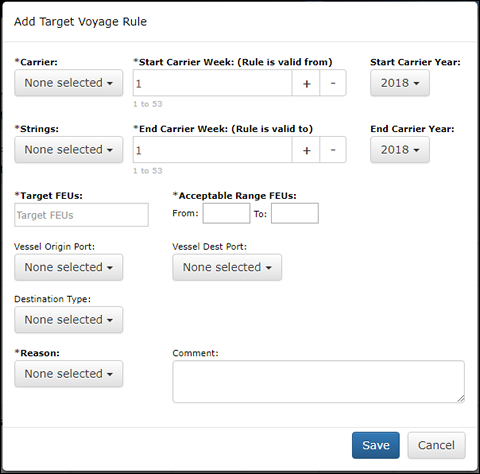
Task: Open the Vessel Dest Port dropdown
Action: tap(227, 267)
